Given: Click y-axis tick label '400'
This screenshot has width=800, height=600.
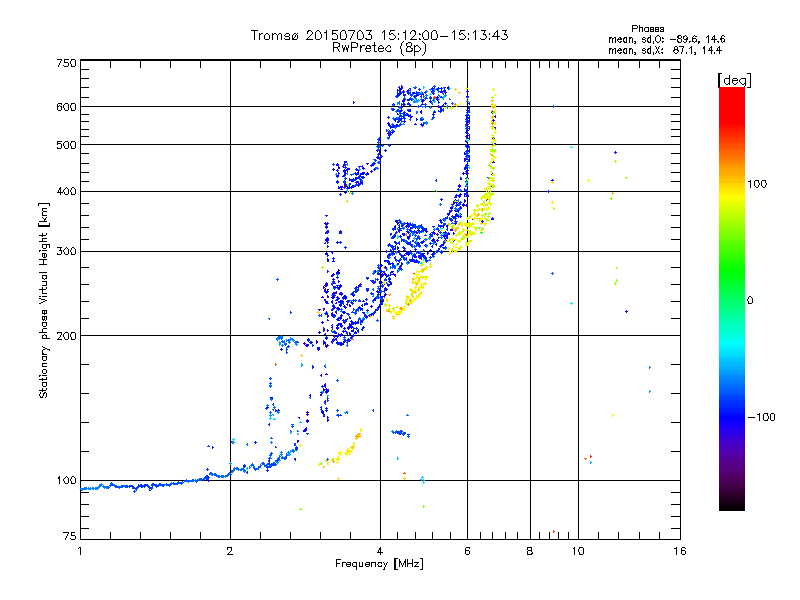Looking at the screenshot, I should (66, 191).
